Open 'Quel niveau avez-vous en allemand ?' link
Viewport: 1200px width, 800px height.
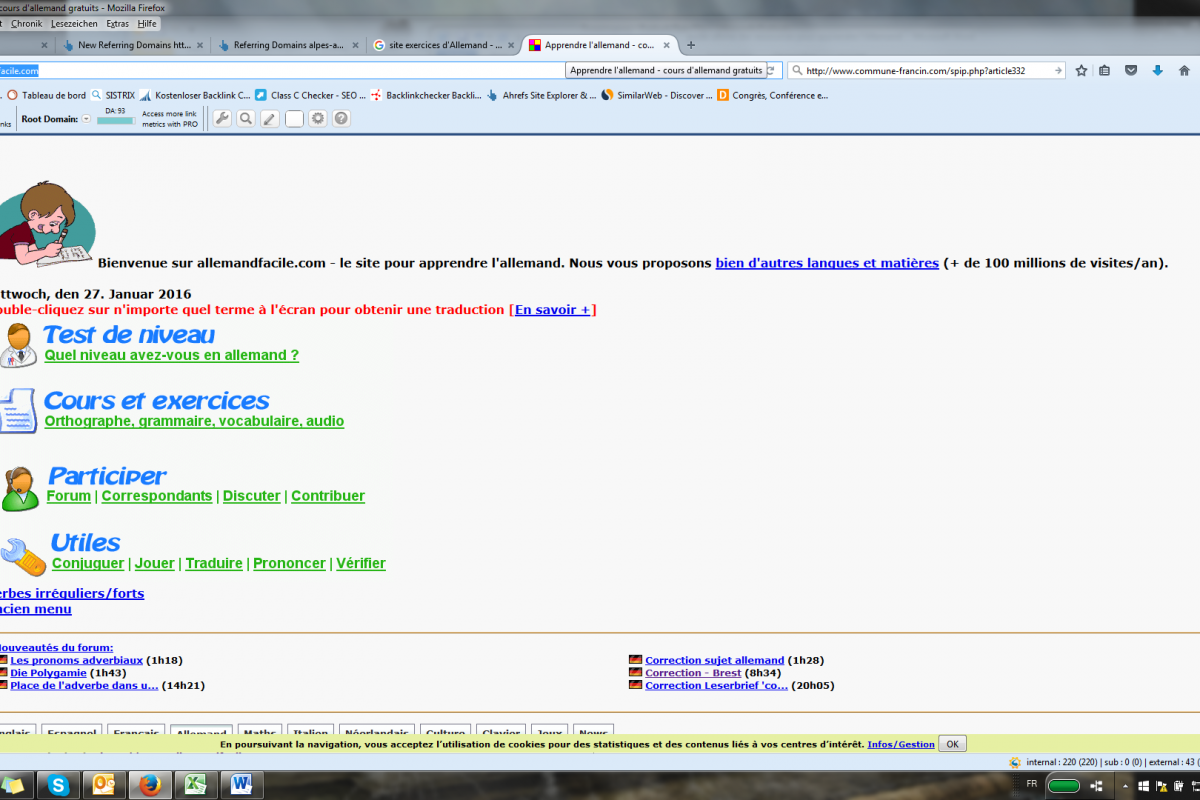click(x=172, y=355)
